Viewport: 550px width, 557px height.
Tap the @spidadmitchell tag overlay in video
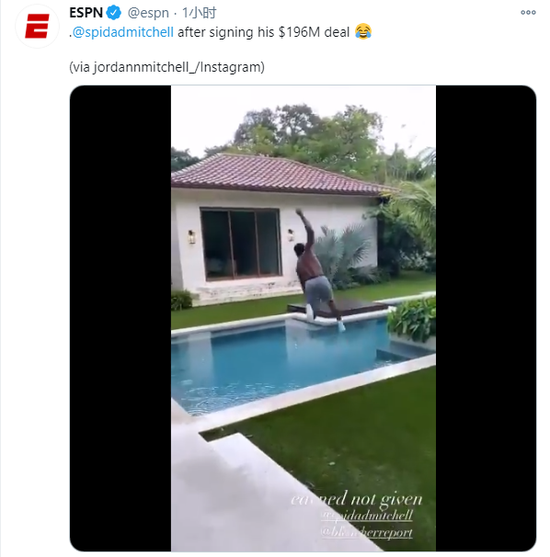(367, 515)
